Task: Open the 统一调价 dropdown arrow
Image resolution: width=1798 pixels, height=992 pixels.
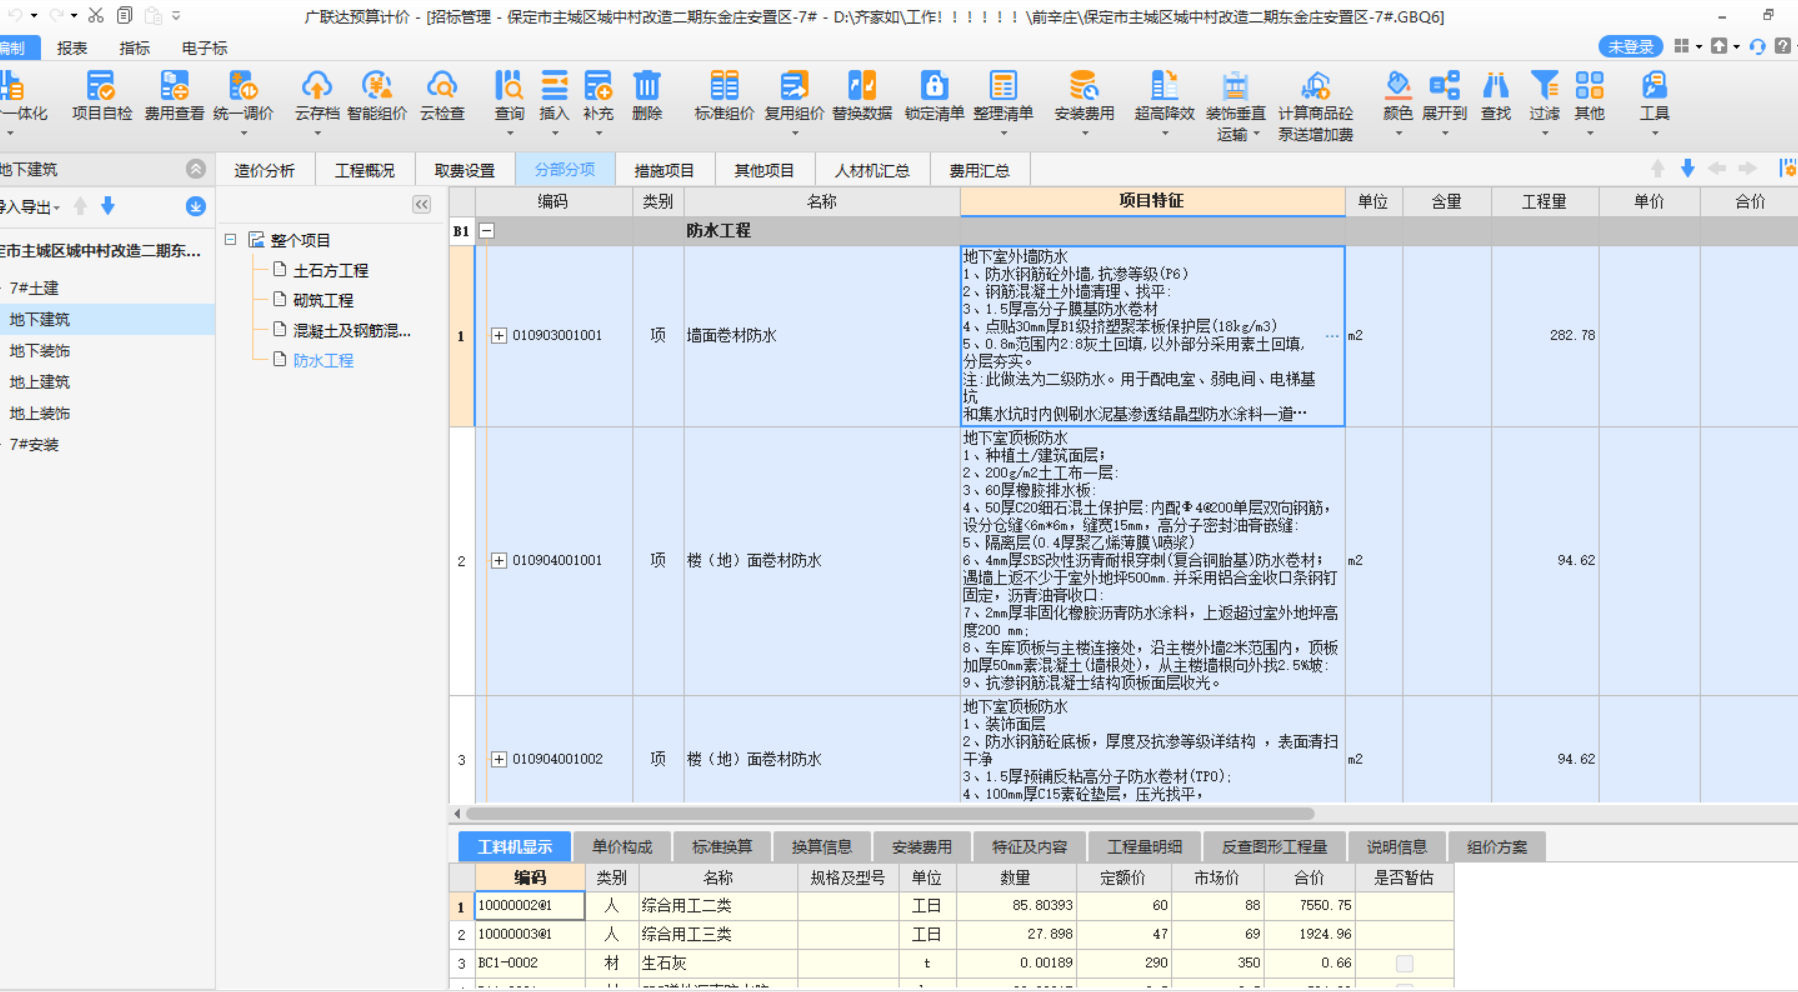Action: click(243, 134)
